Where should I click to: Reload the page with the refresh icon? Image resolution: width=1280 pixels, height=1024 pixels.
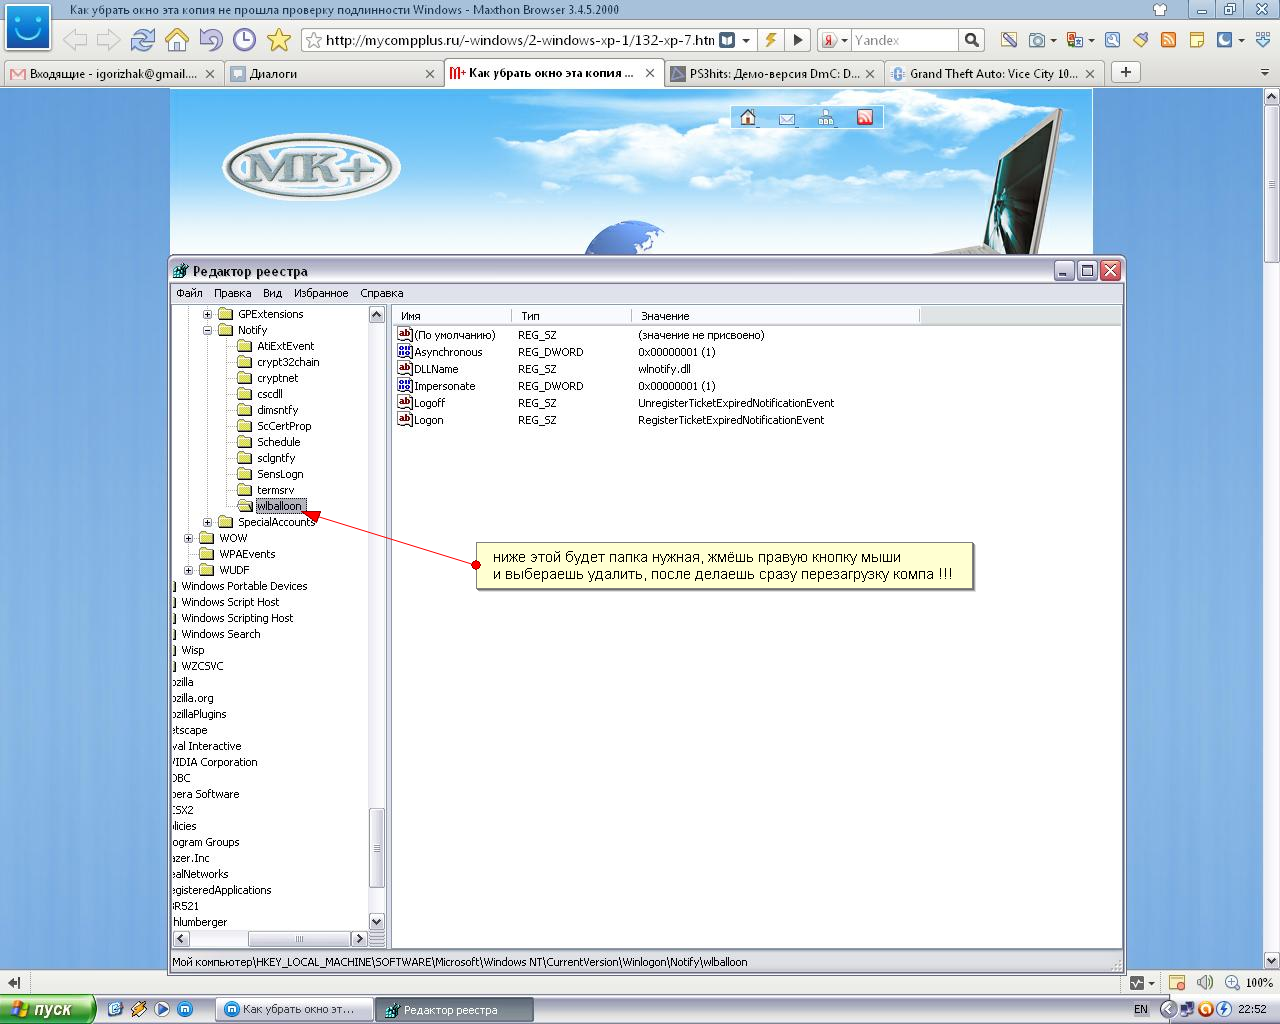pyautogui.click(x=142, y=40)
